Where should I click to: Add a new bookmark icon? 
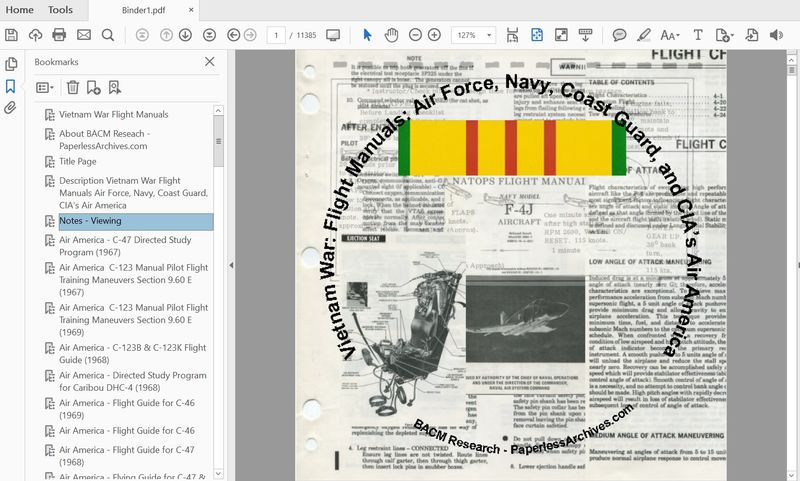pyautogui.click(x=93, y=88)
